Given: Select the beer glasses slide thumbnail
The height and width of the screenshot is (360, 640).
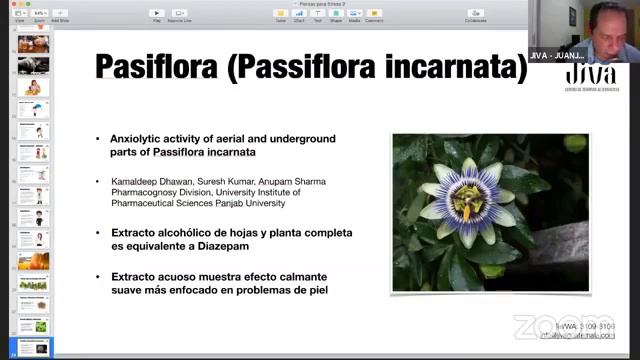Looking at the screenshot, I should [x=33, y=44].
